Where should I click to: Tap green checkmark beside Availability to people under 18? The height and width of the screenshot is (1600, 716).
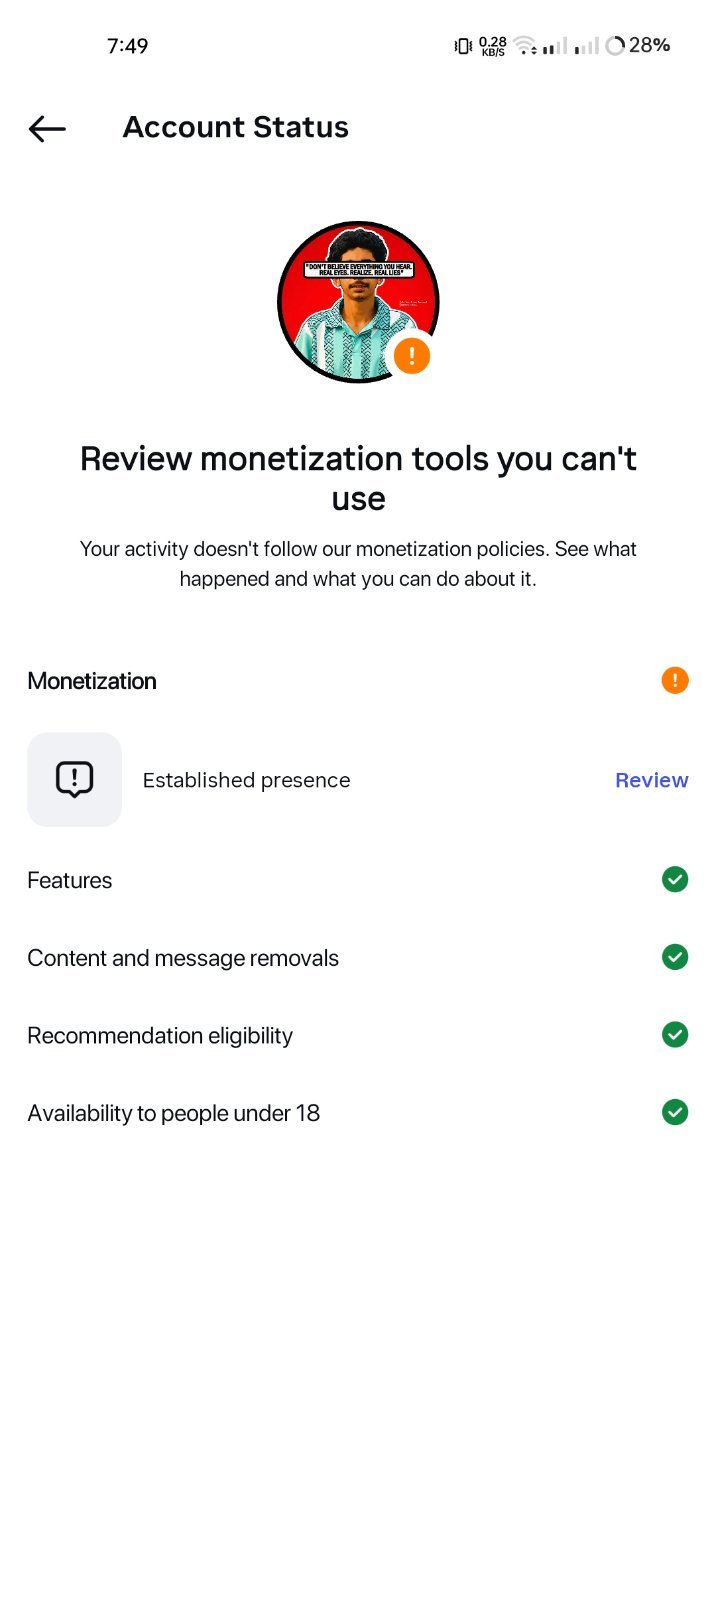click(675, 1112)
